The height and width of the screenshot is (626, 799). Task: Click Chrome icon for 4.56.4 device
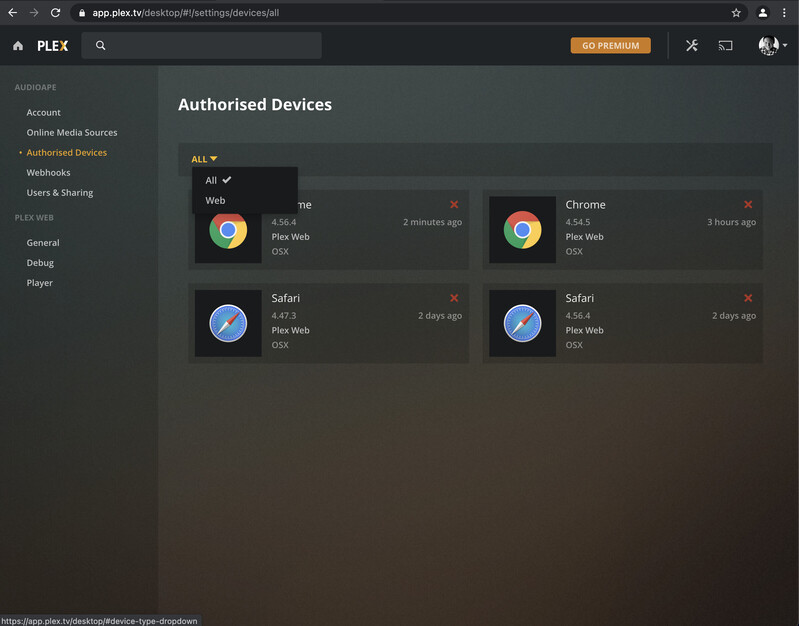(228, 230)
